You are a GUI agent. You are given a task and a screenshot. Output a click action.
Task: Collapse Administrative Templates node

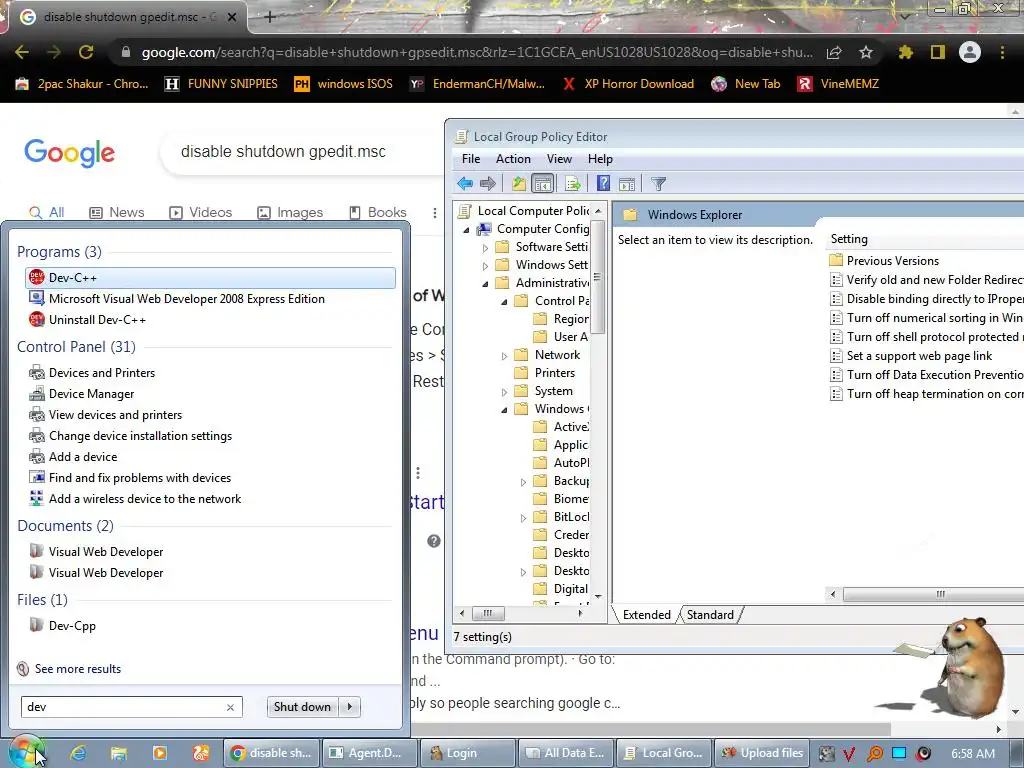485,283
